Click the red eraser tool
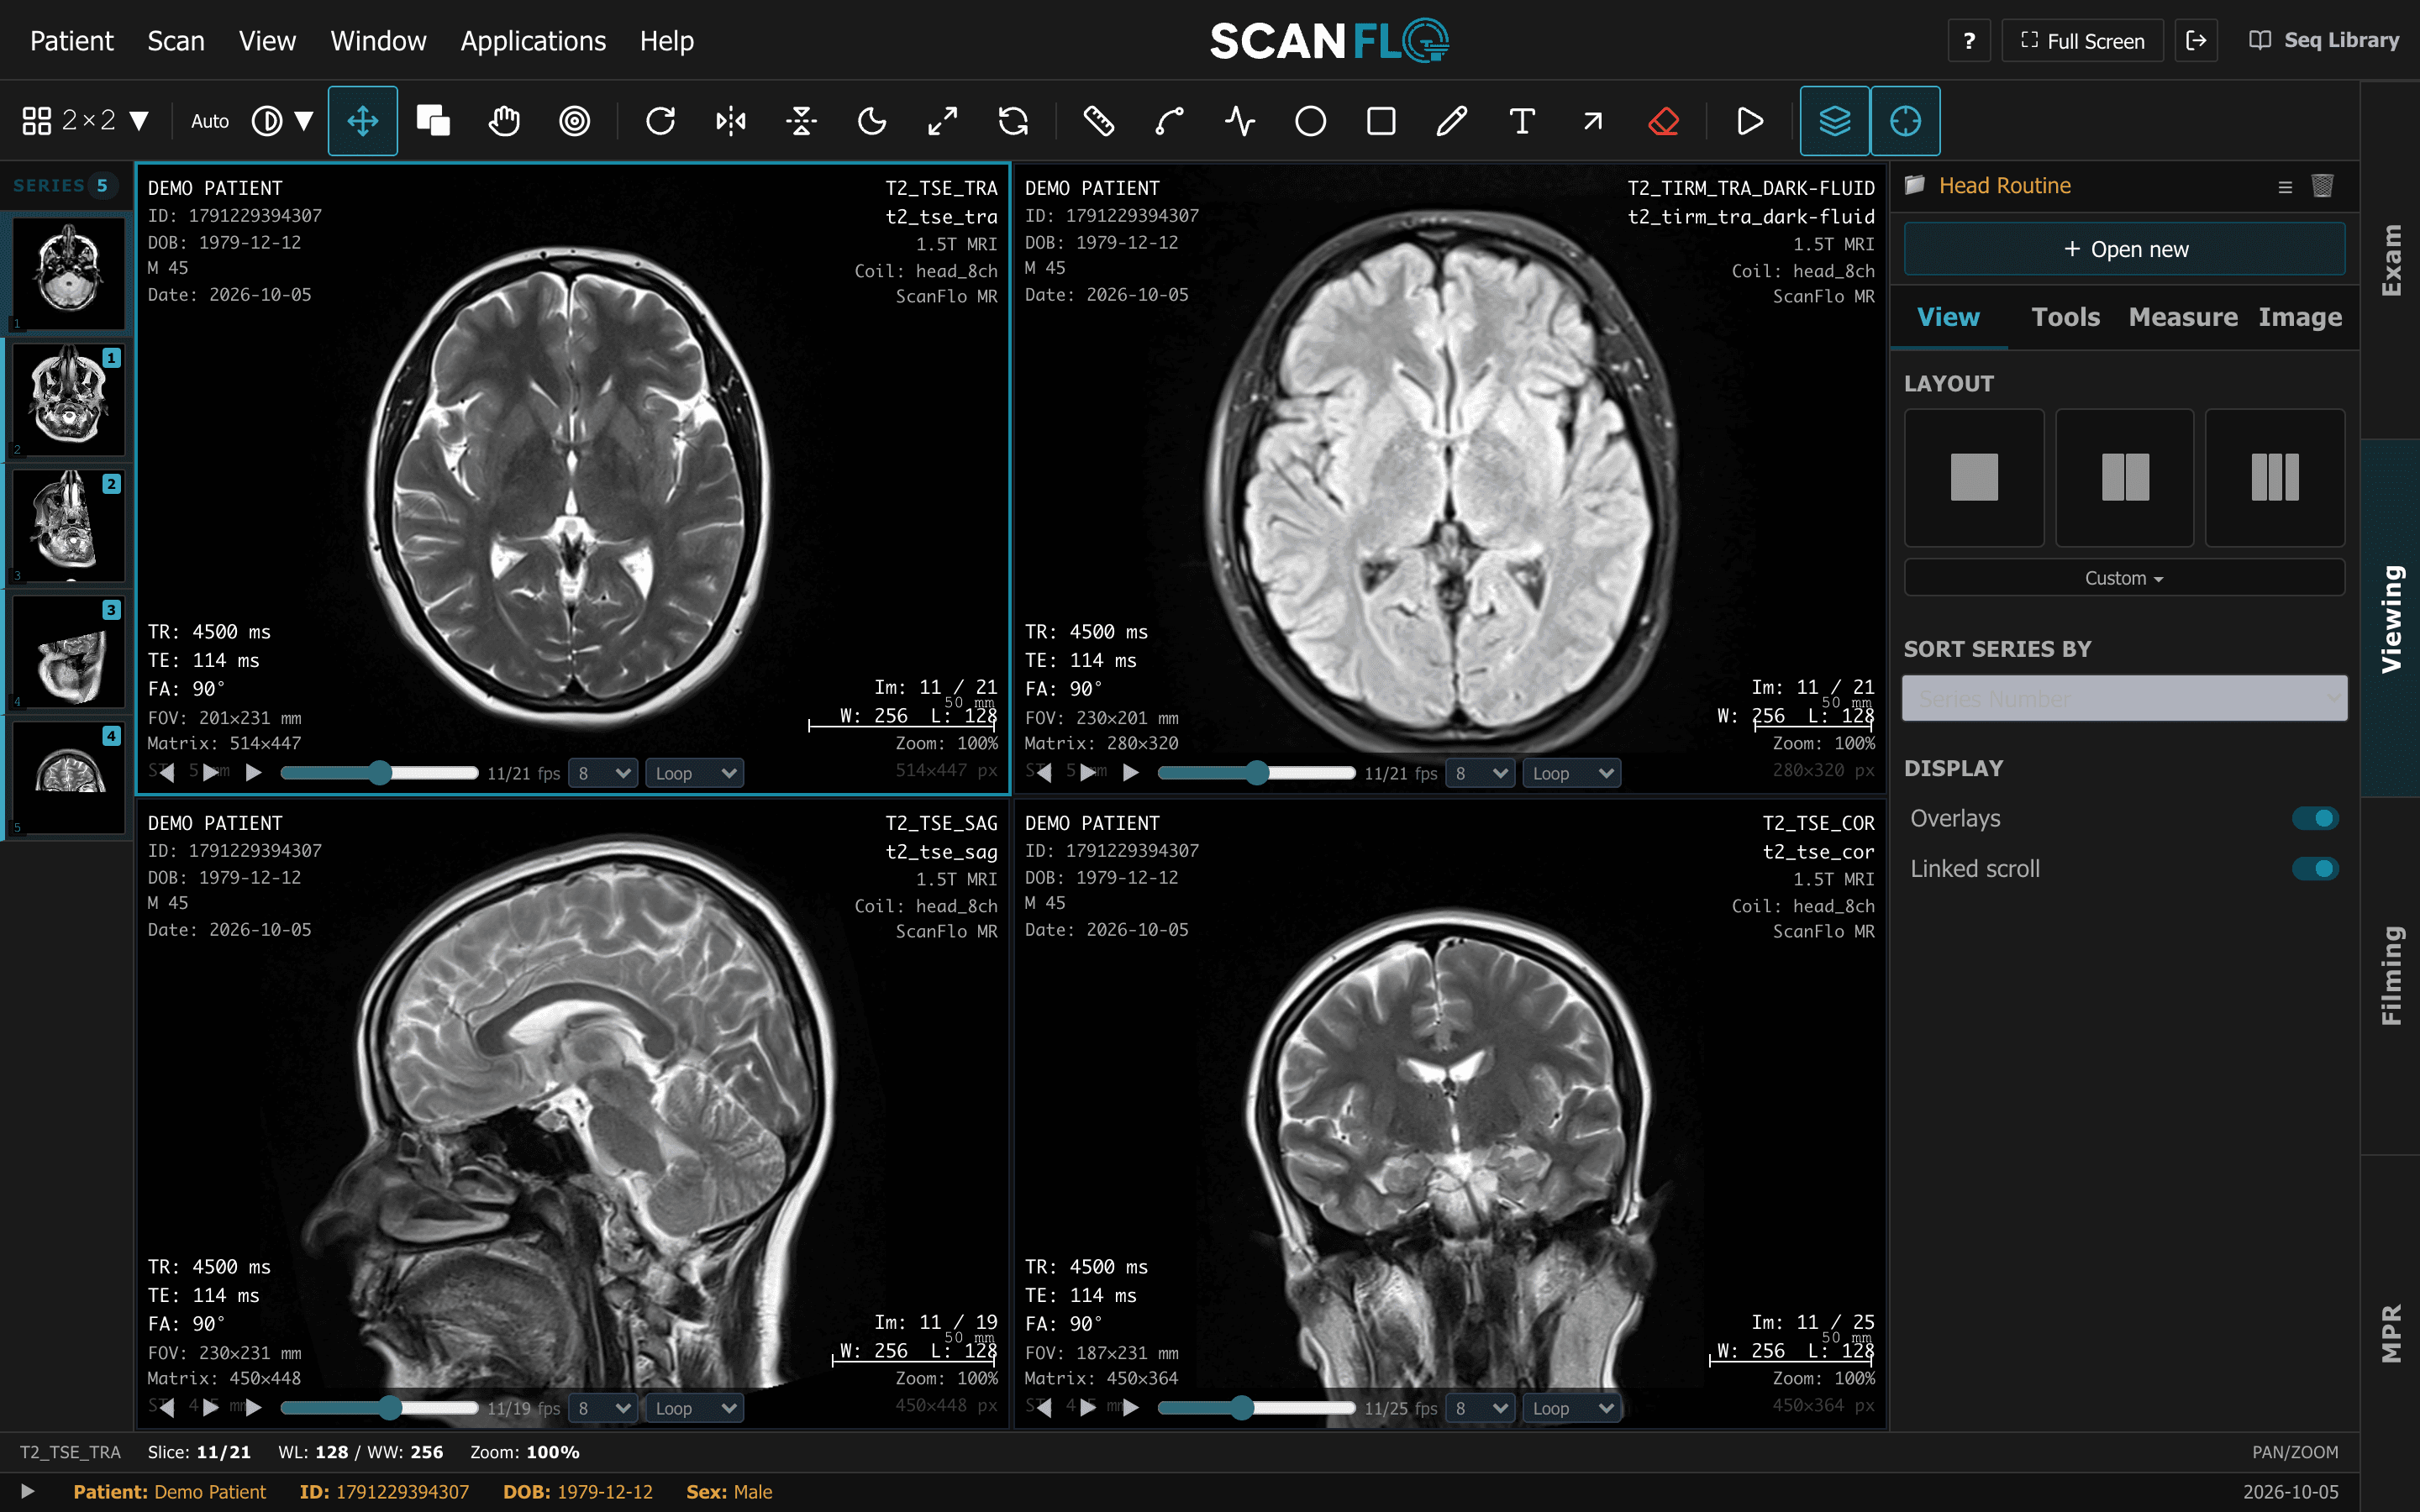The height and width of the screenshot is (1512, 2420). (1663, 121)
